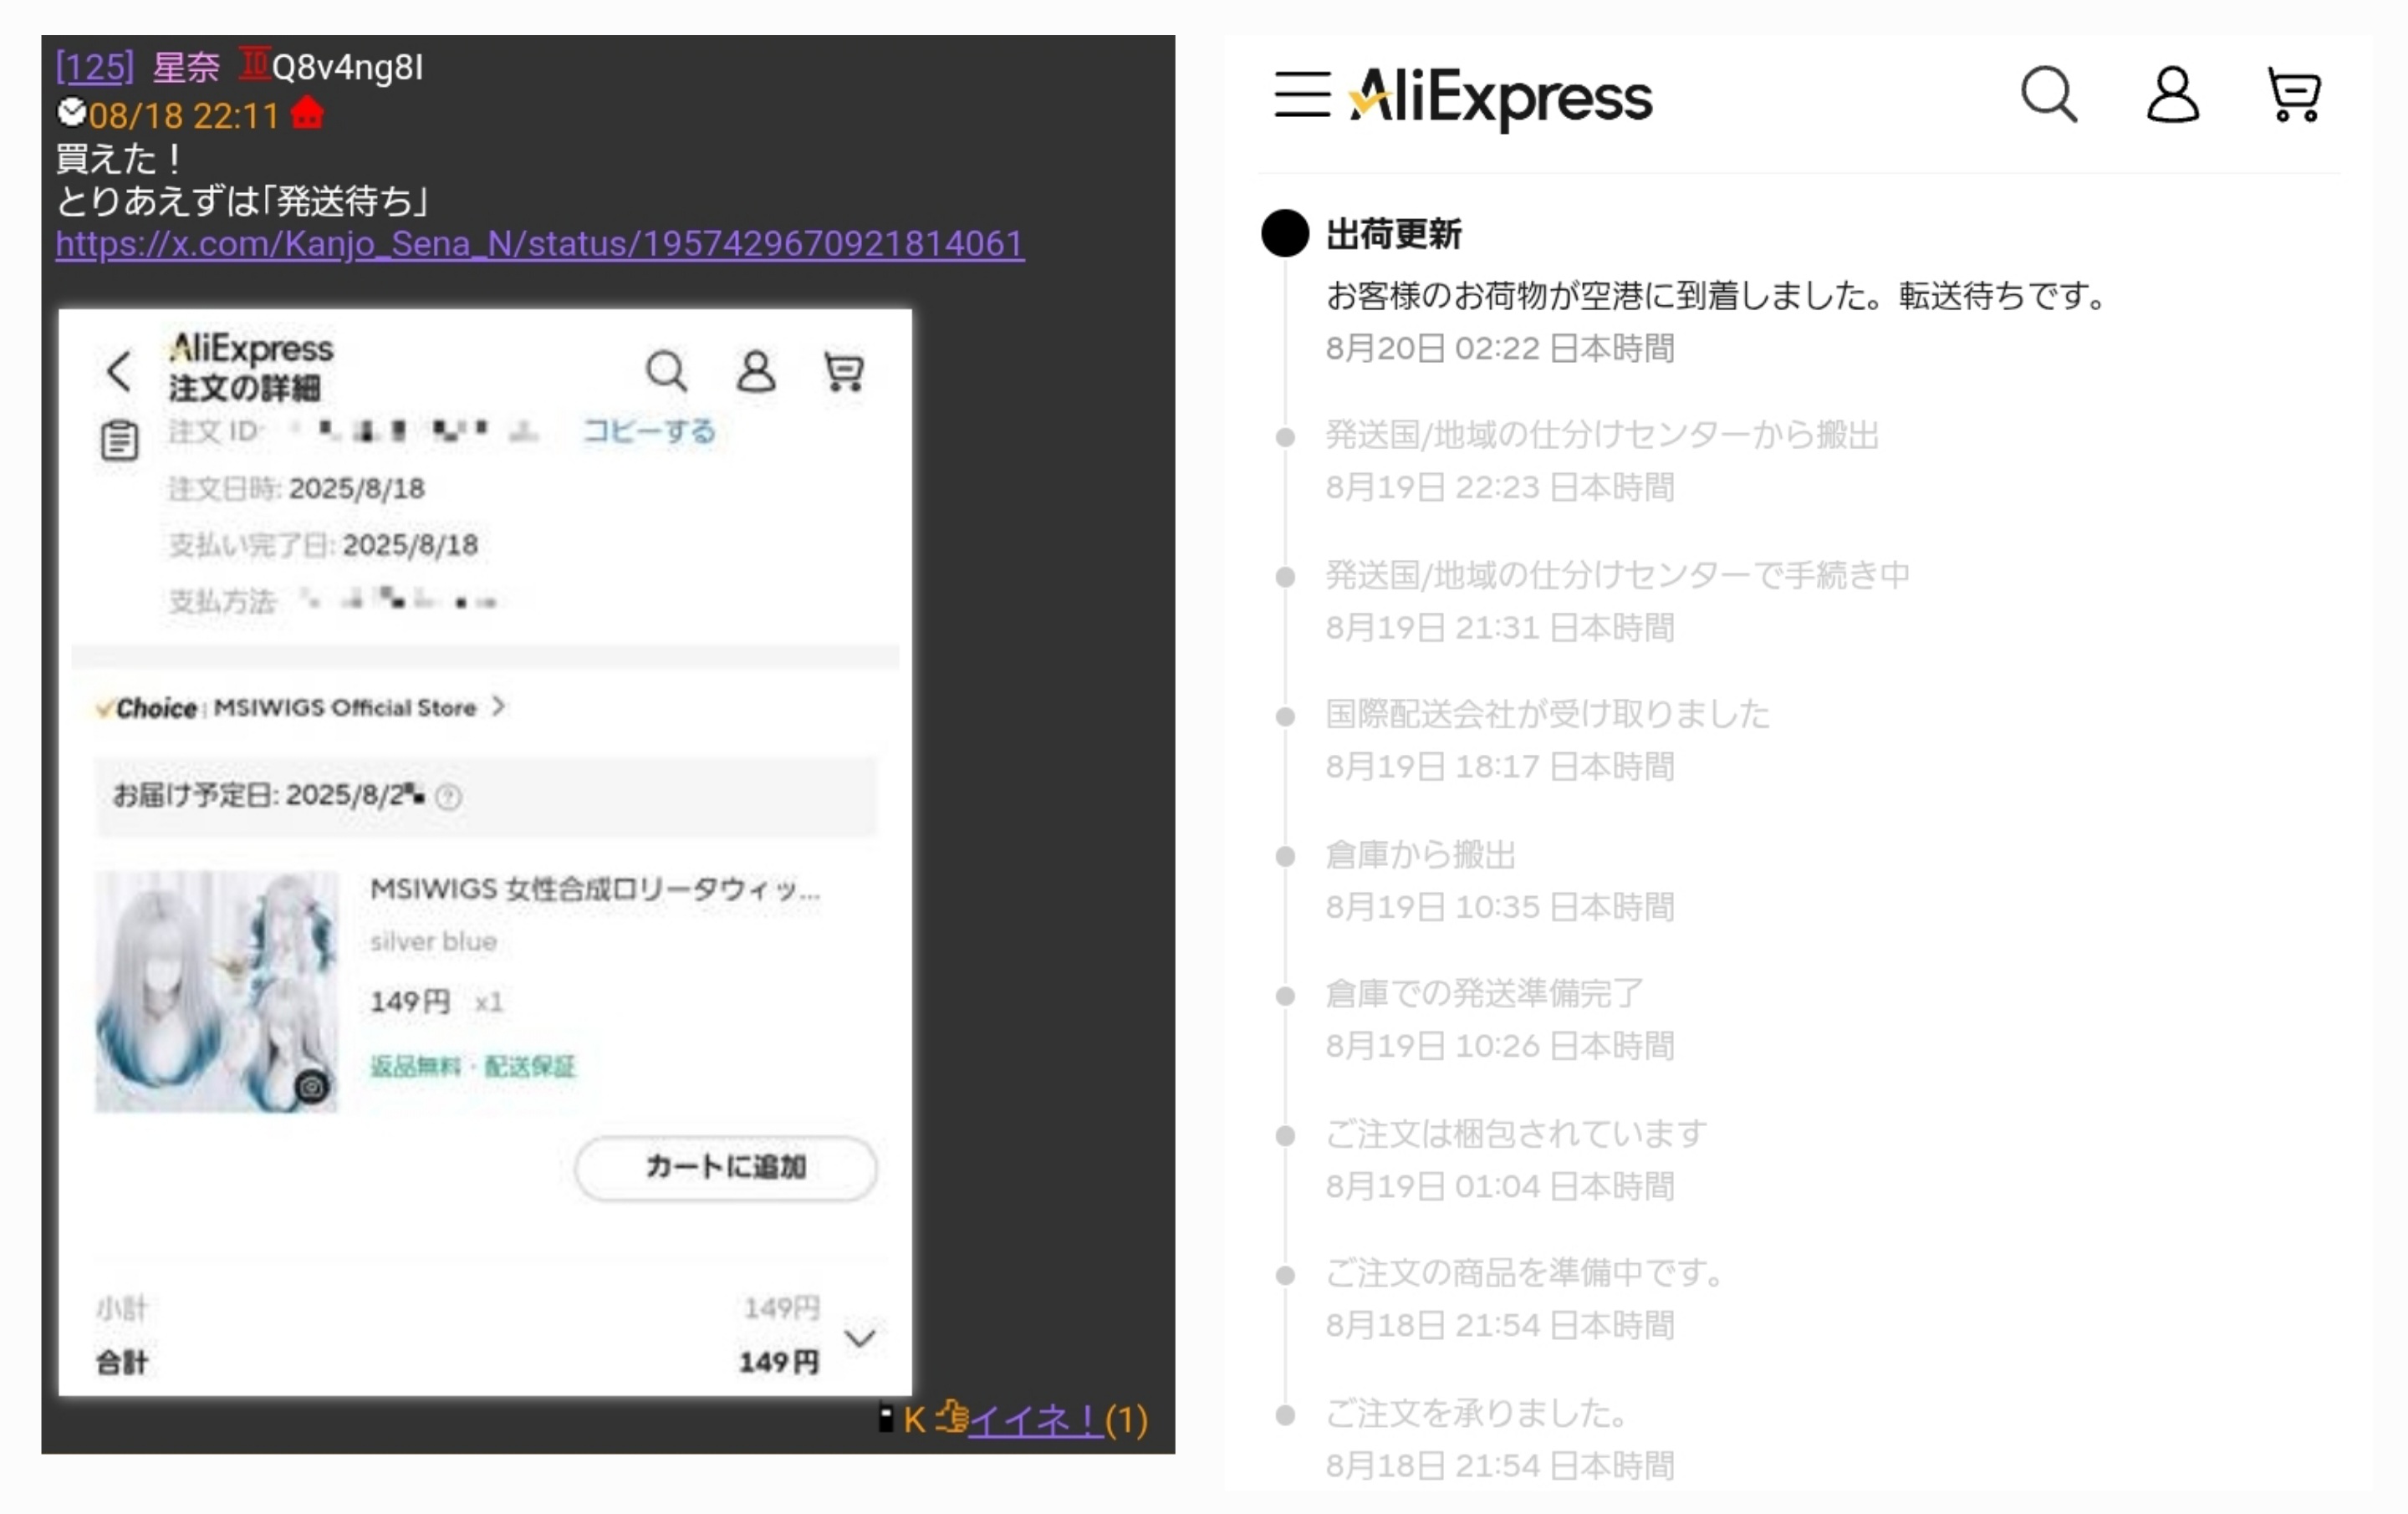Select 発送国/地域の仕分けセンターから搬出 entry

coord(1602,435)
